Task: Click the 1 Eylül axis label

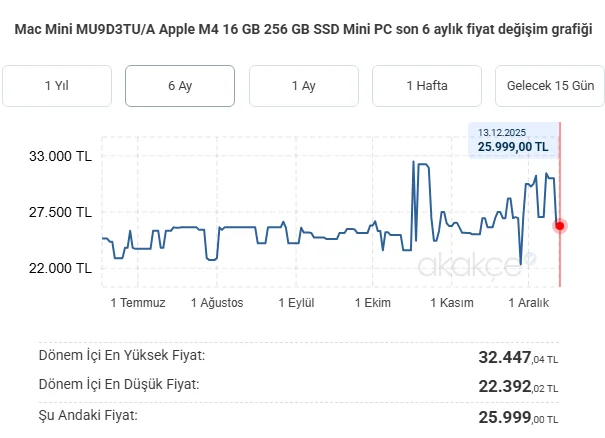Action: pyautogui.click(x=297, y=303)
